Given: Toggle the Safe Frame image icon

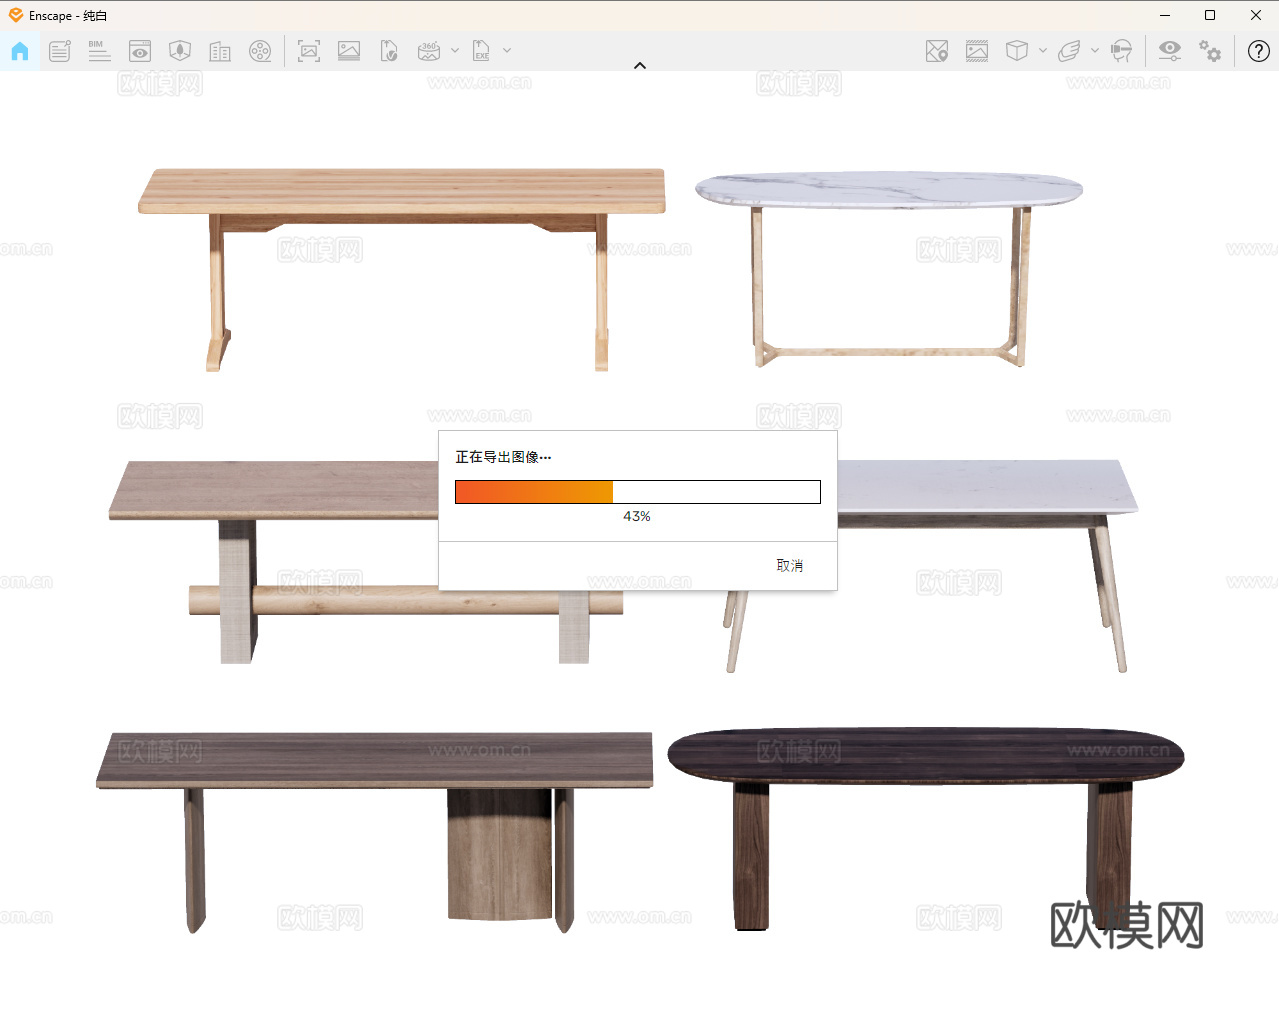Looking at the screenshot, I should tap(977, 51).
